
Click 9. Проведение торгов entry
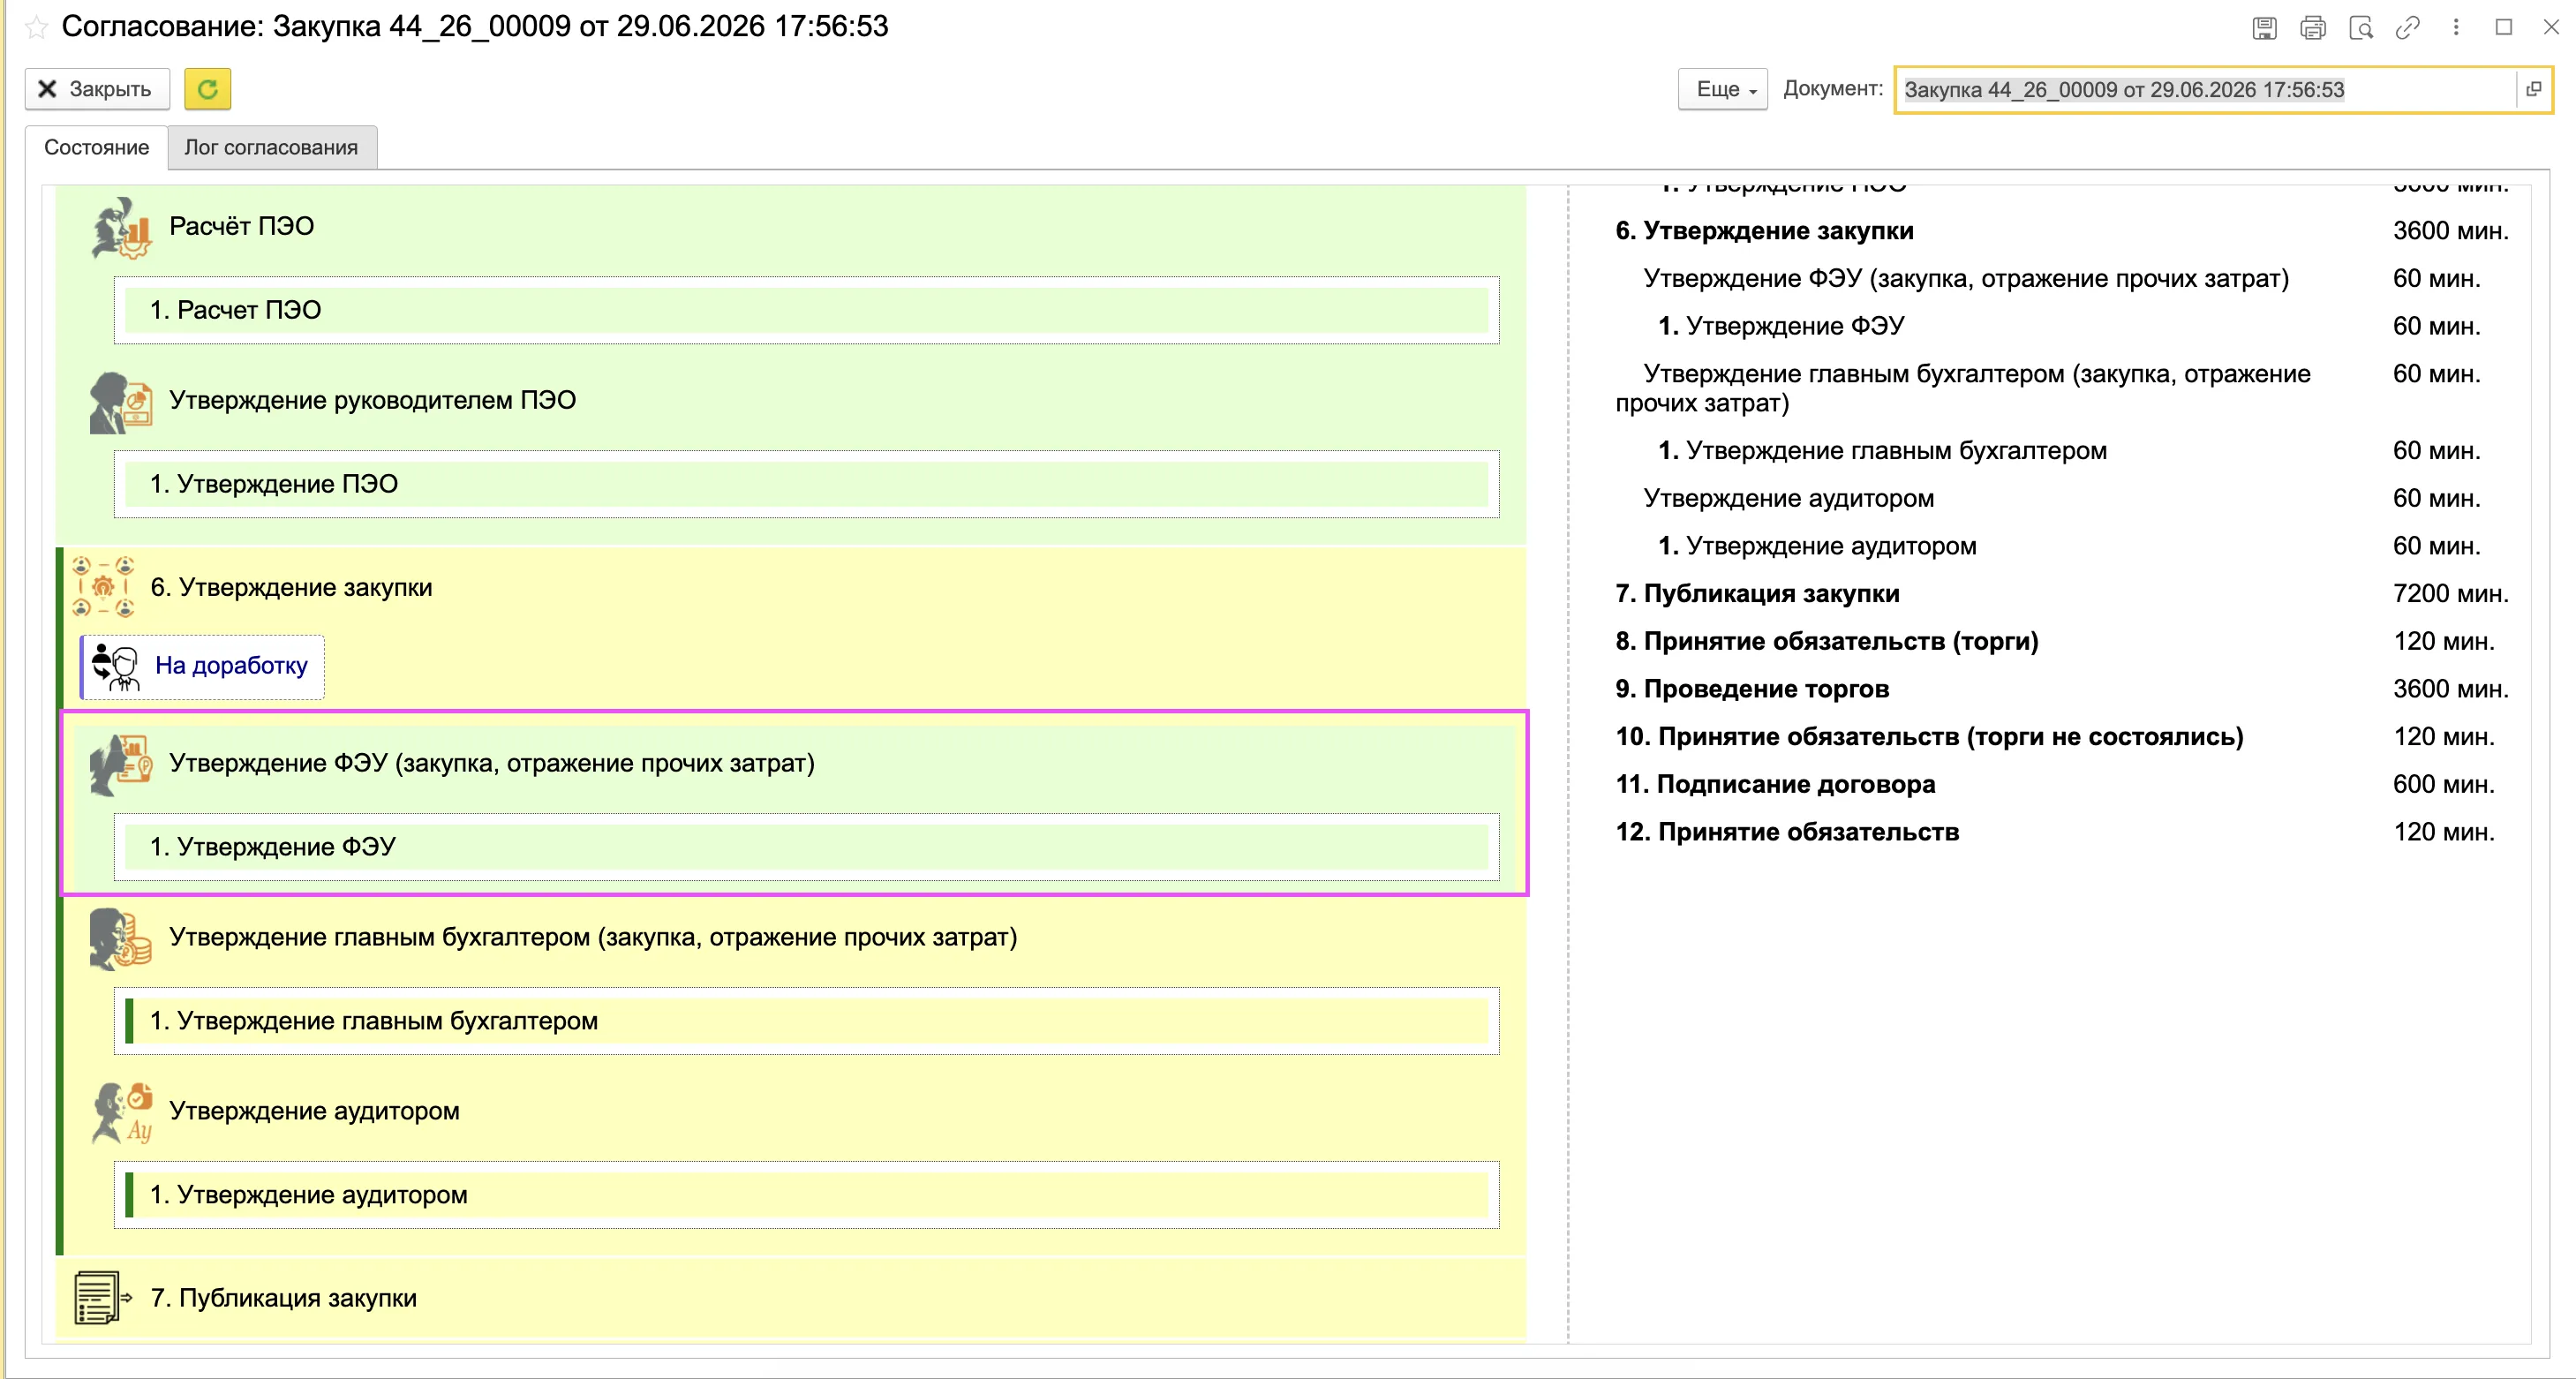point(1752,689)
